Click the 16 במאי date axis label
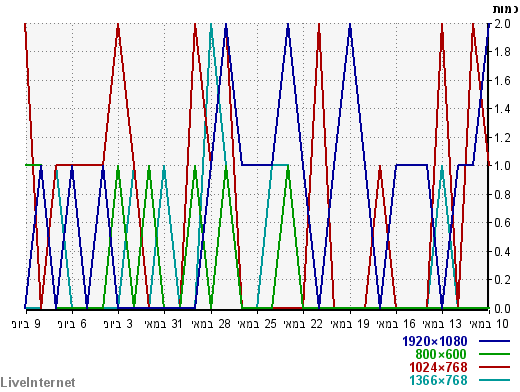This screenshot has height=392, width=520. [396, 324]
